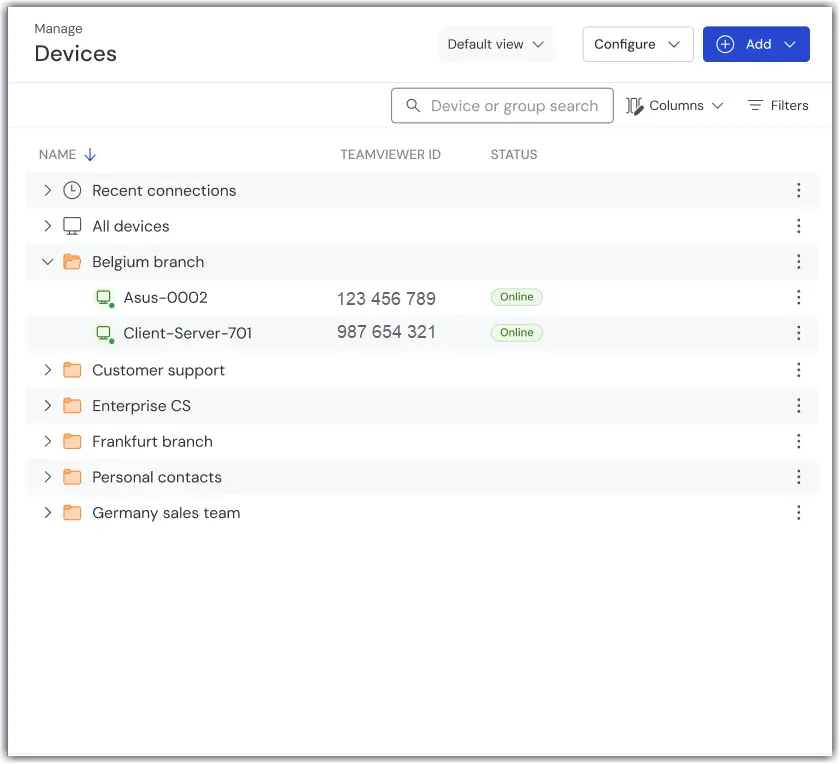Expand the Enterprise CS group
This screenshot has height=764, width=840.
click(x=48, y=406)
